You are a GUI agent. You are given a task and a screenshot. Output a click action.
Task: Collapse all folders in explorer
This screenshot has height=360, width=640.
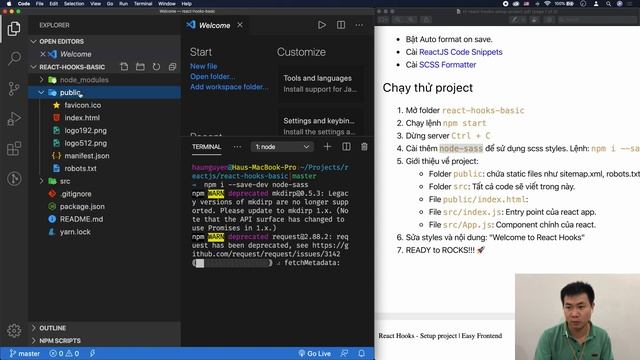[x=172, y=67]
